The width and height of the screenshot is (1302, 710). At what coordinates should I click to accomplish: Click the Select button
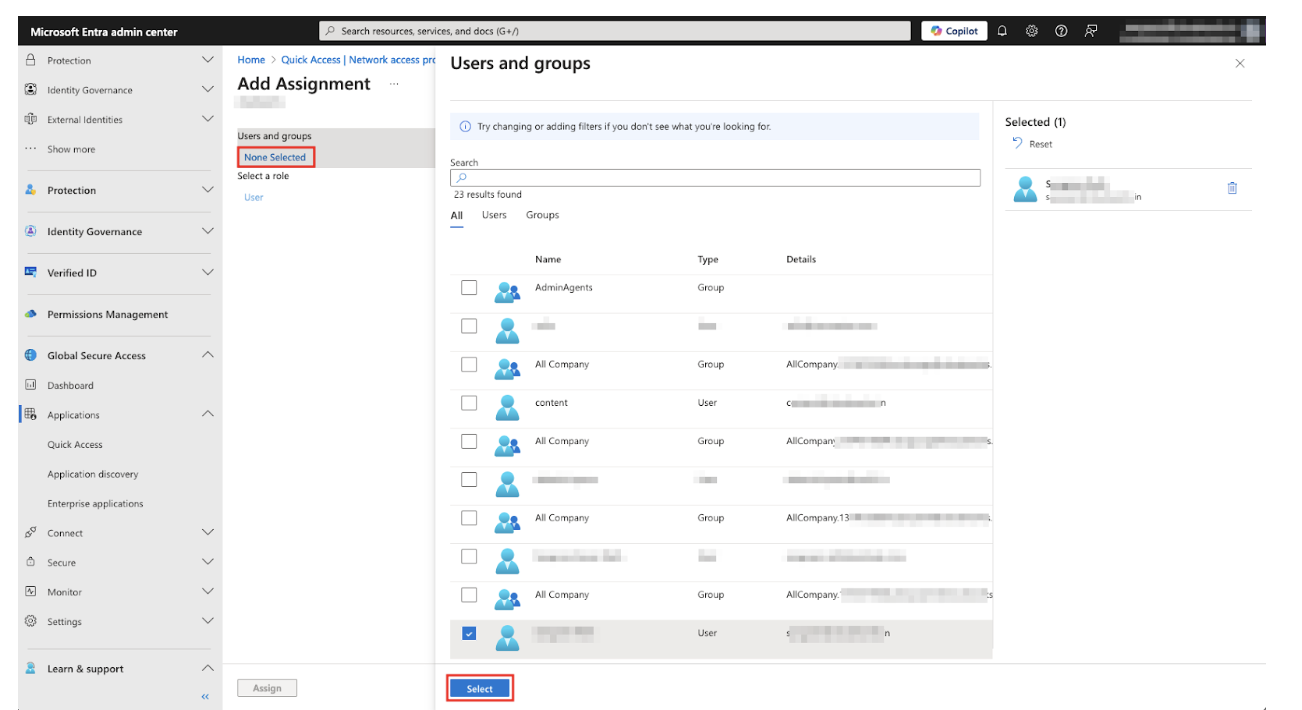click(x=478, y=689)
